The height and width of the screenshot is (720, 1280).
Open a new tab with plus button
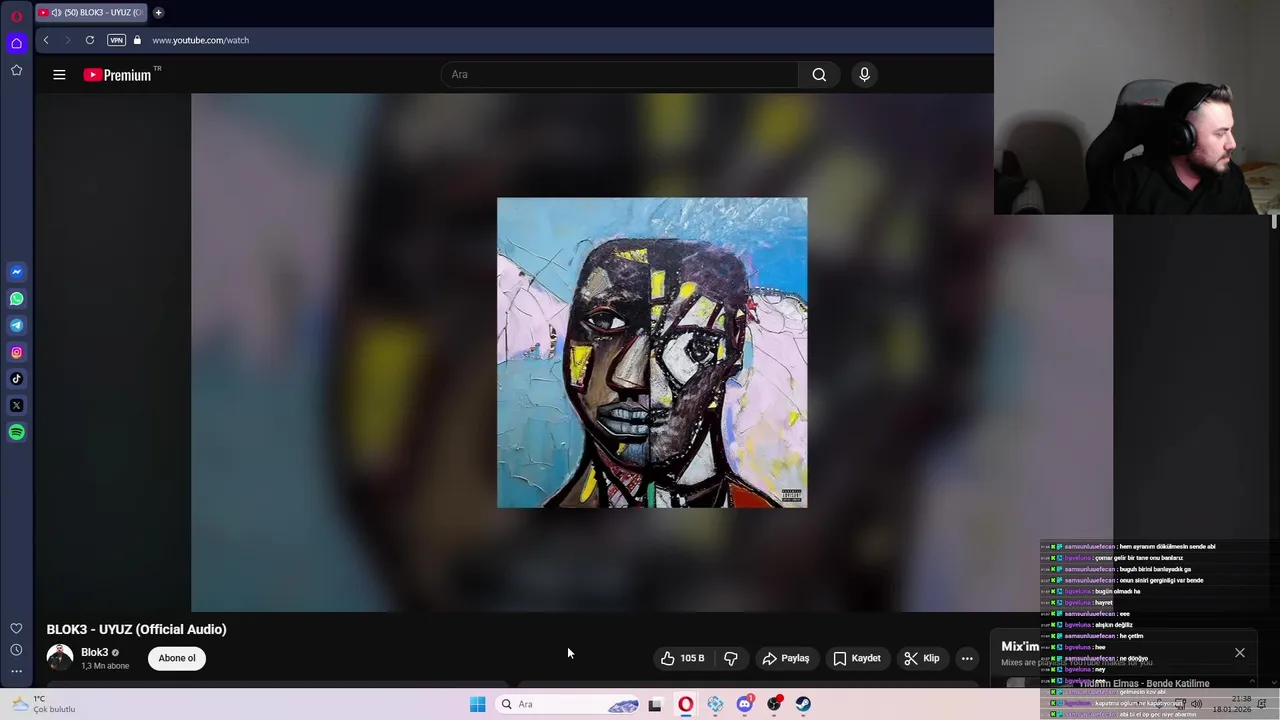point(158,13)
